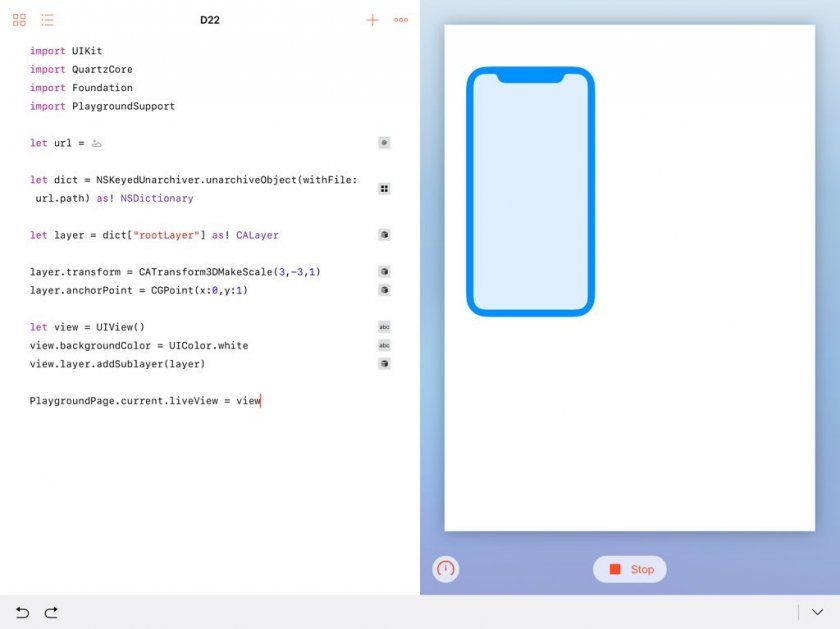Screen dimensions: 840x629
Task: Open the insert menu with the plus button
Action: [x=372, y=19]
